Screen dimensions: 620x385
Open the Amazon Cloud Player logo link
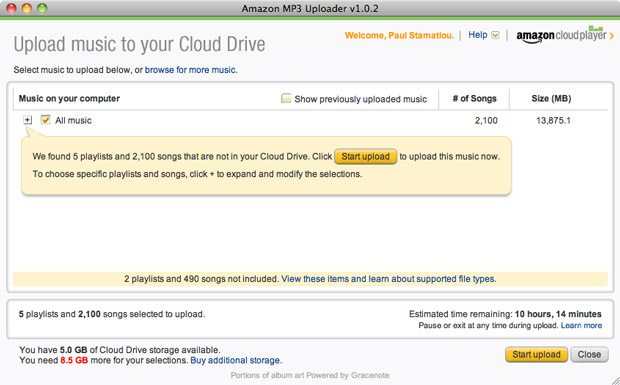(561, 35)
